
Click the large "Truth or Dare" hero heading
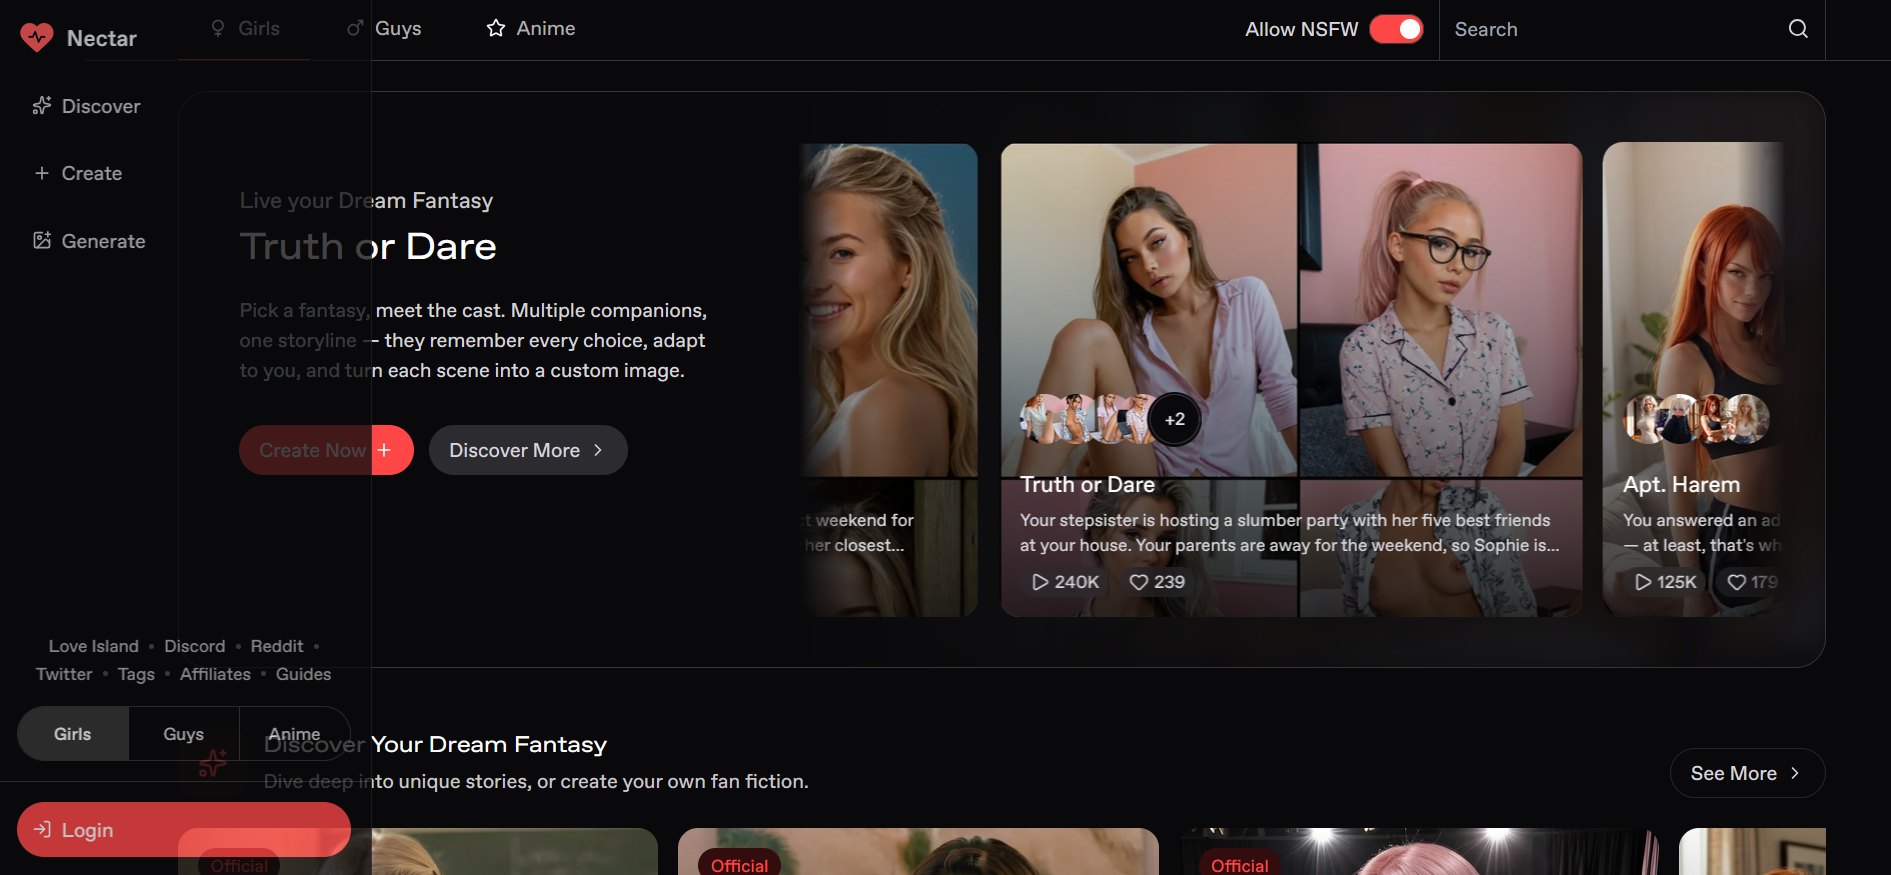point(368,247)
